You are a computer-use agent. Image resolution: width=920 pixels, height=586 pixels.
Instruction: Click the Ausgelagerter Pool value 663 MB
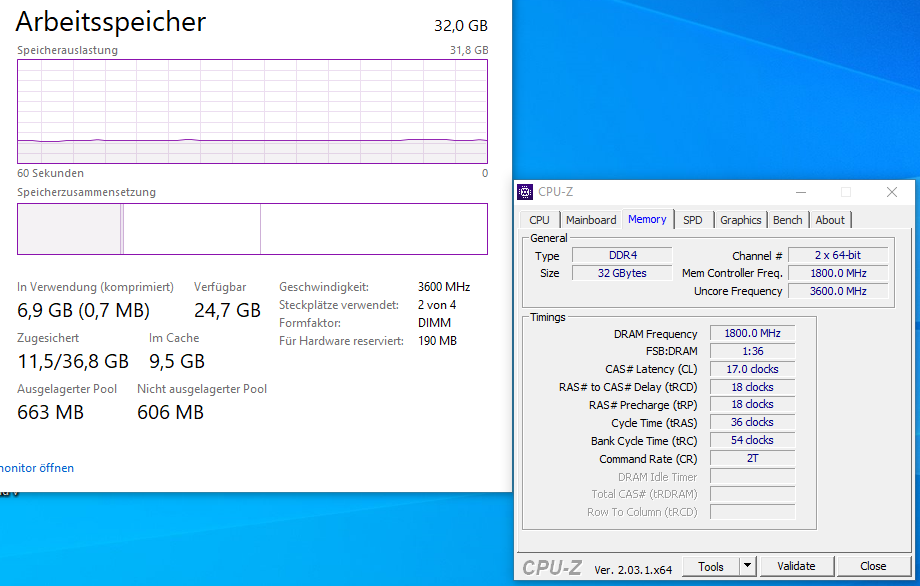[50, 412]
